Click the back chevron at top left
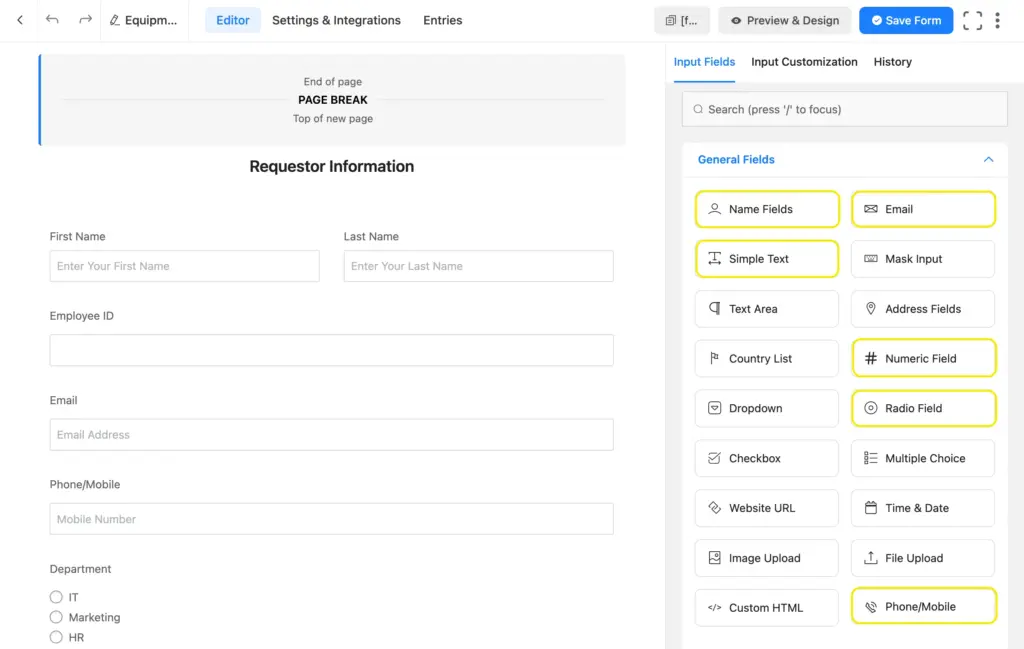The image size is (1024, 649). pos(19,20)
